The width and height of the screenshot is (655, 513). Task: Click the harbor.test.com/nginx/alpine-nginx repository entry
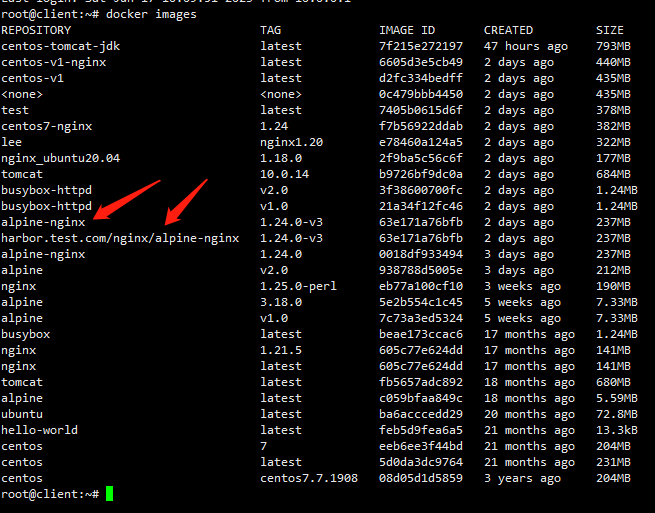(x=120, y=238)
